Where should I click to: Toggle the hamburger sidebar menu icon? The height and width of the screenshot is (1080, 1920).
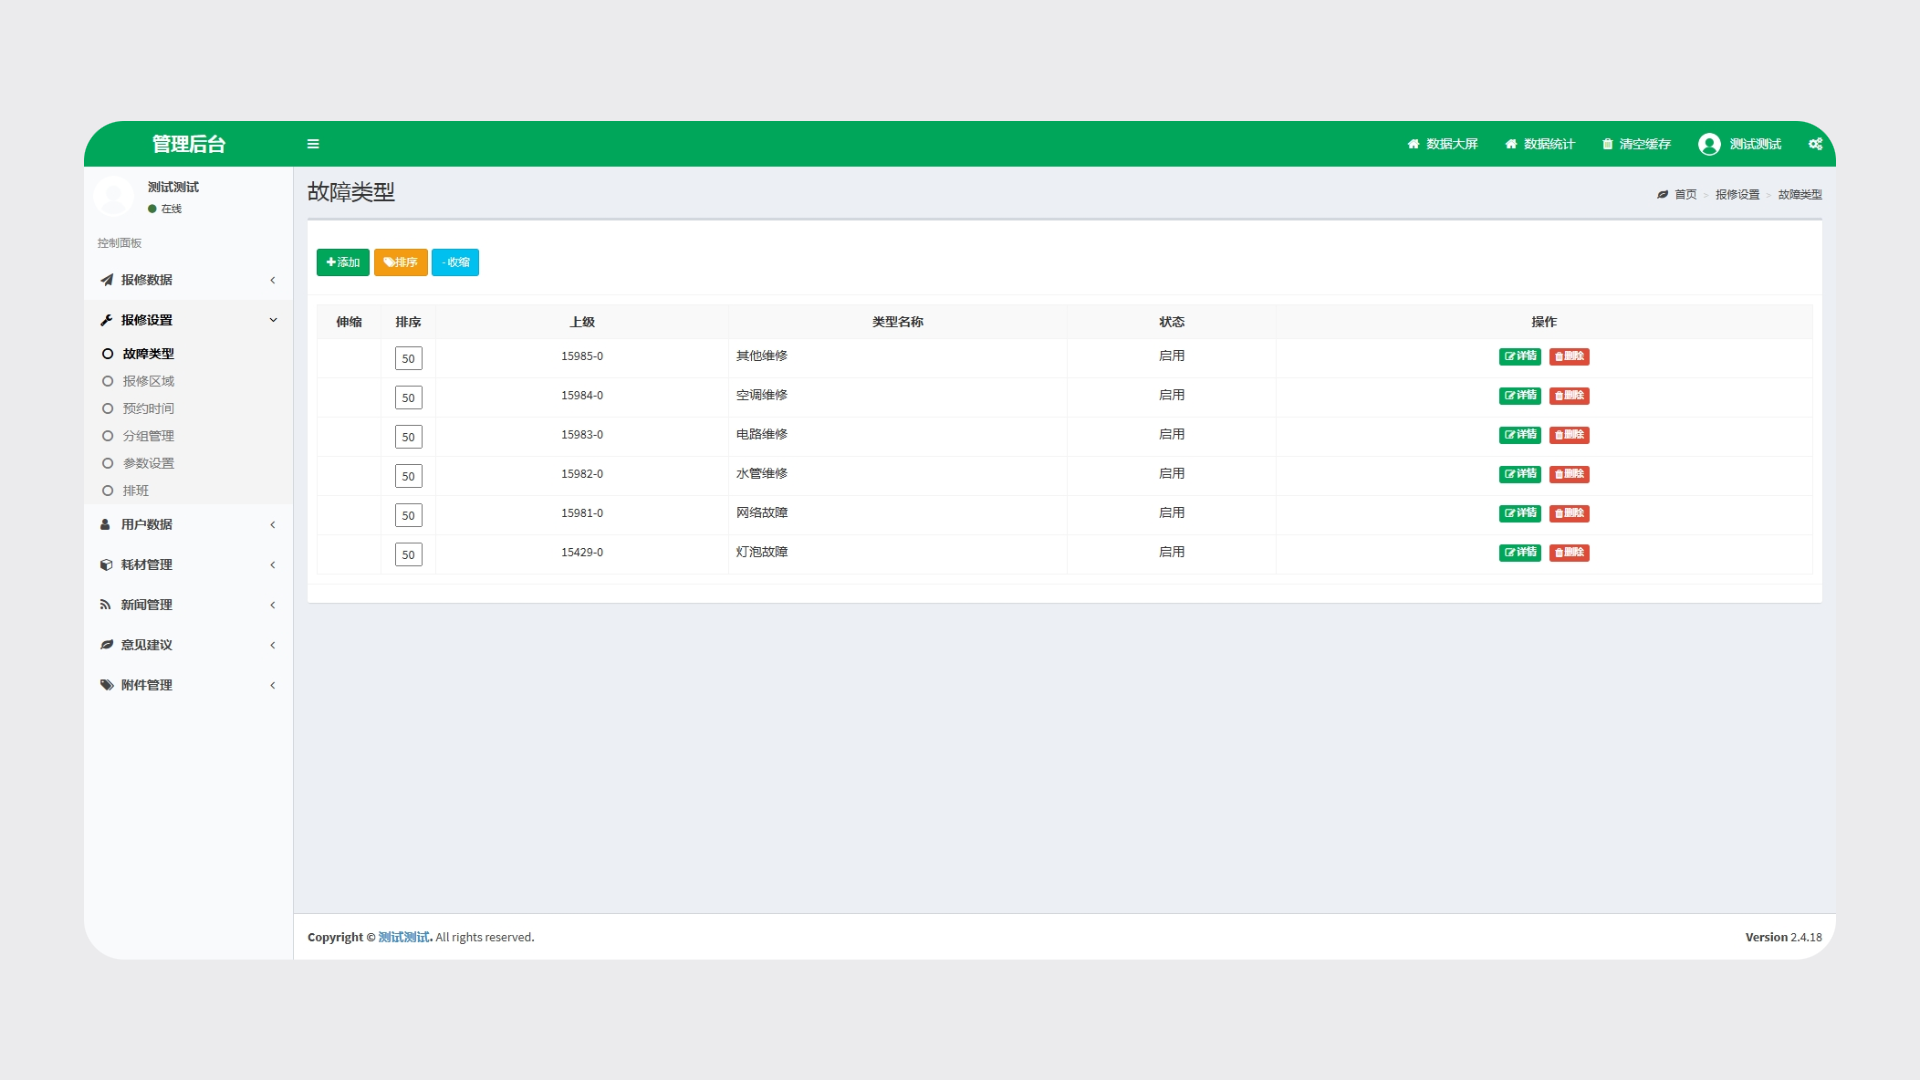(x=313, y=144)
